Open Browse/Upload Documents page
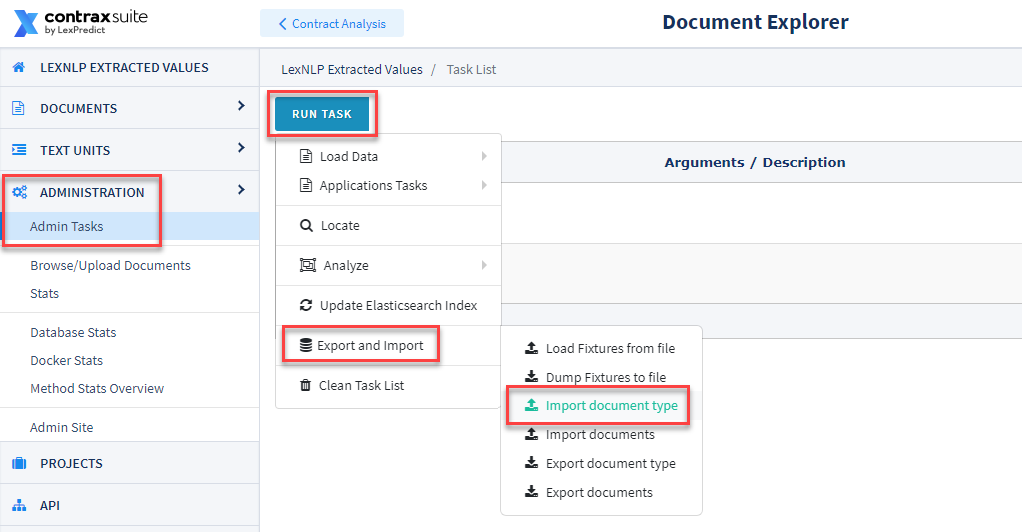Image resolution: width=1022 pixels, height=532 pixels. 110,265
